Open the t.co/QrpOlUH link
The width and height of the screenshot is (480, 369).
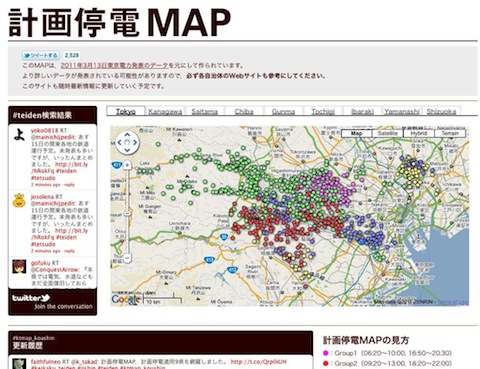(x=258, y=362)
